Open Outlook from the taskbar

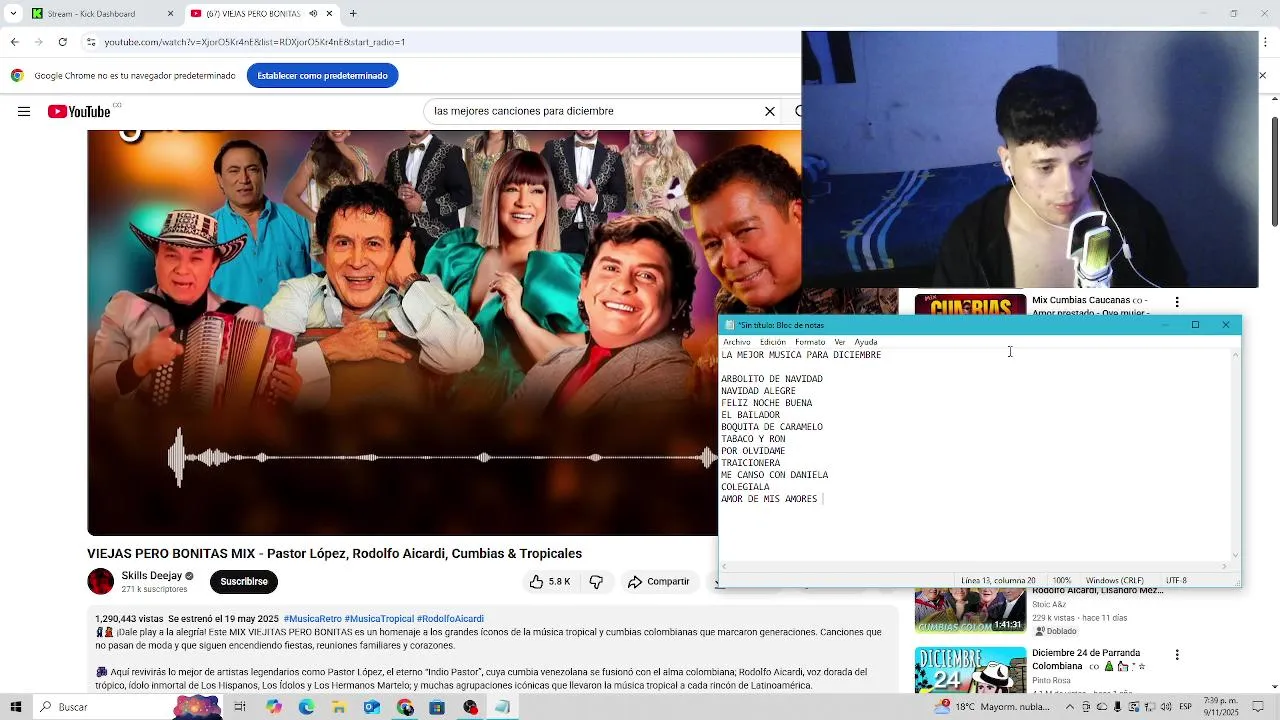(x=372, y=707)
